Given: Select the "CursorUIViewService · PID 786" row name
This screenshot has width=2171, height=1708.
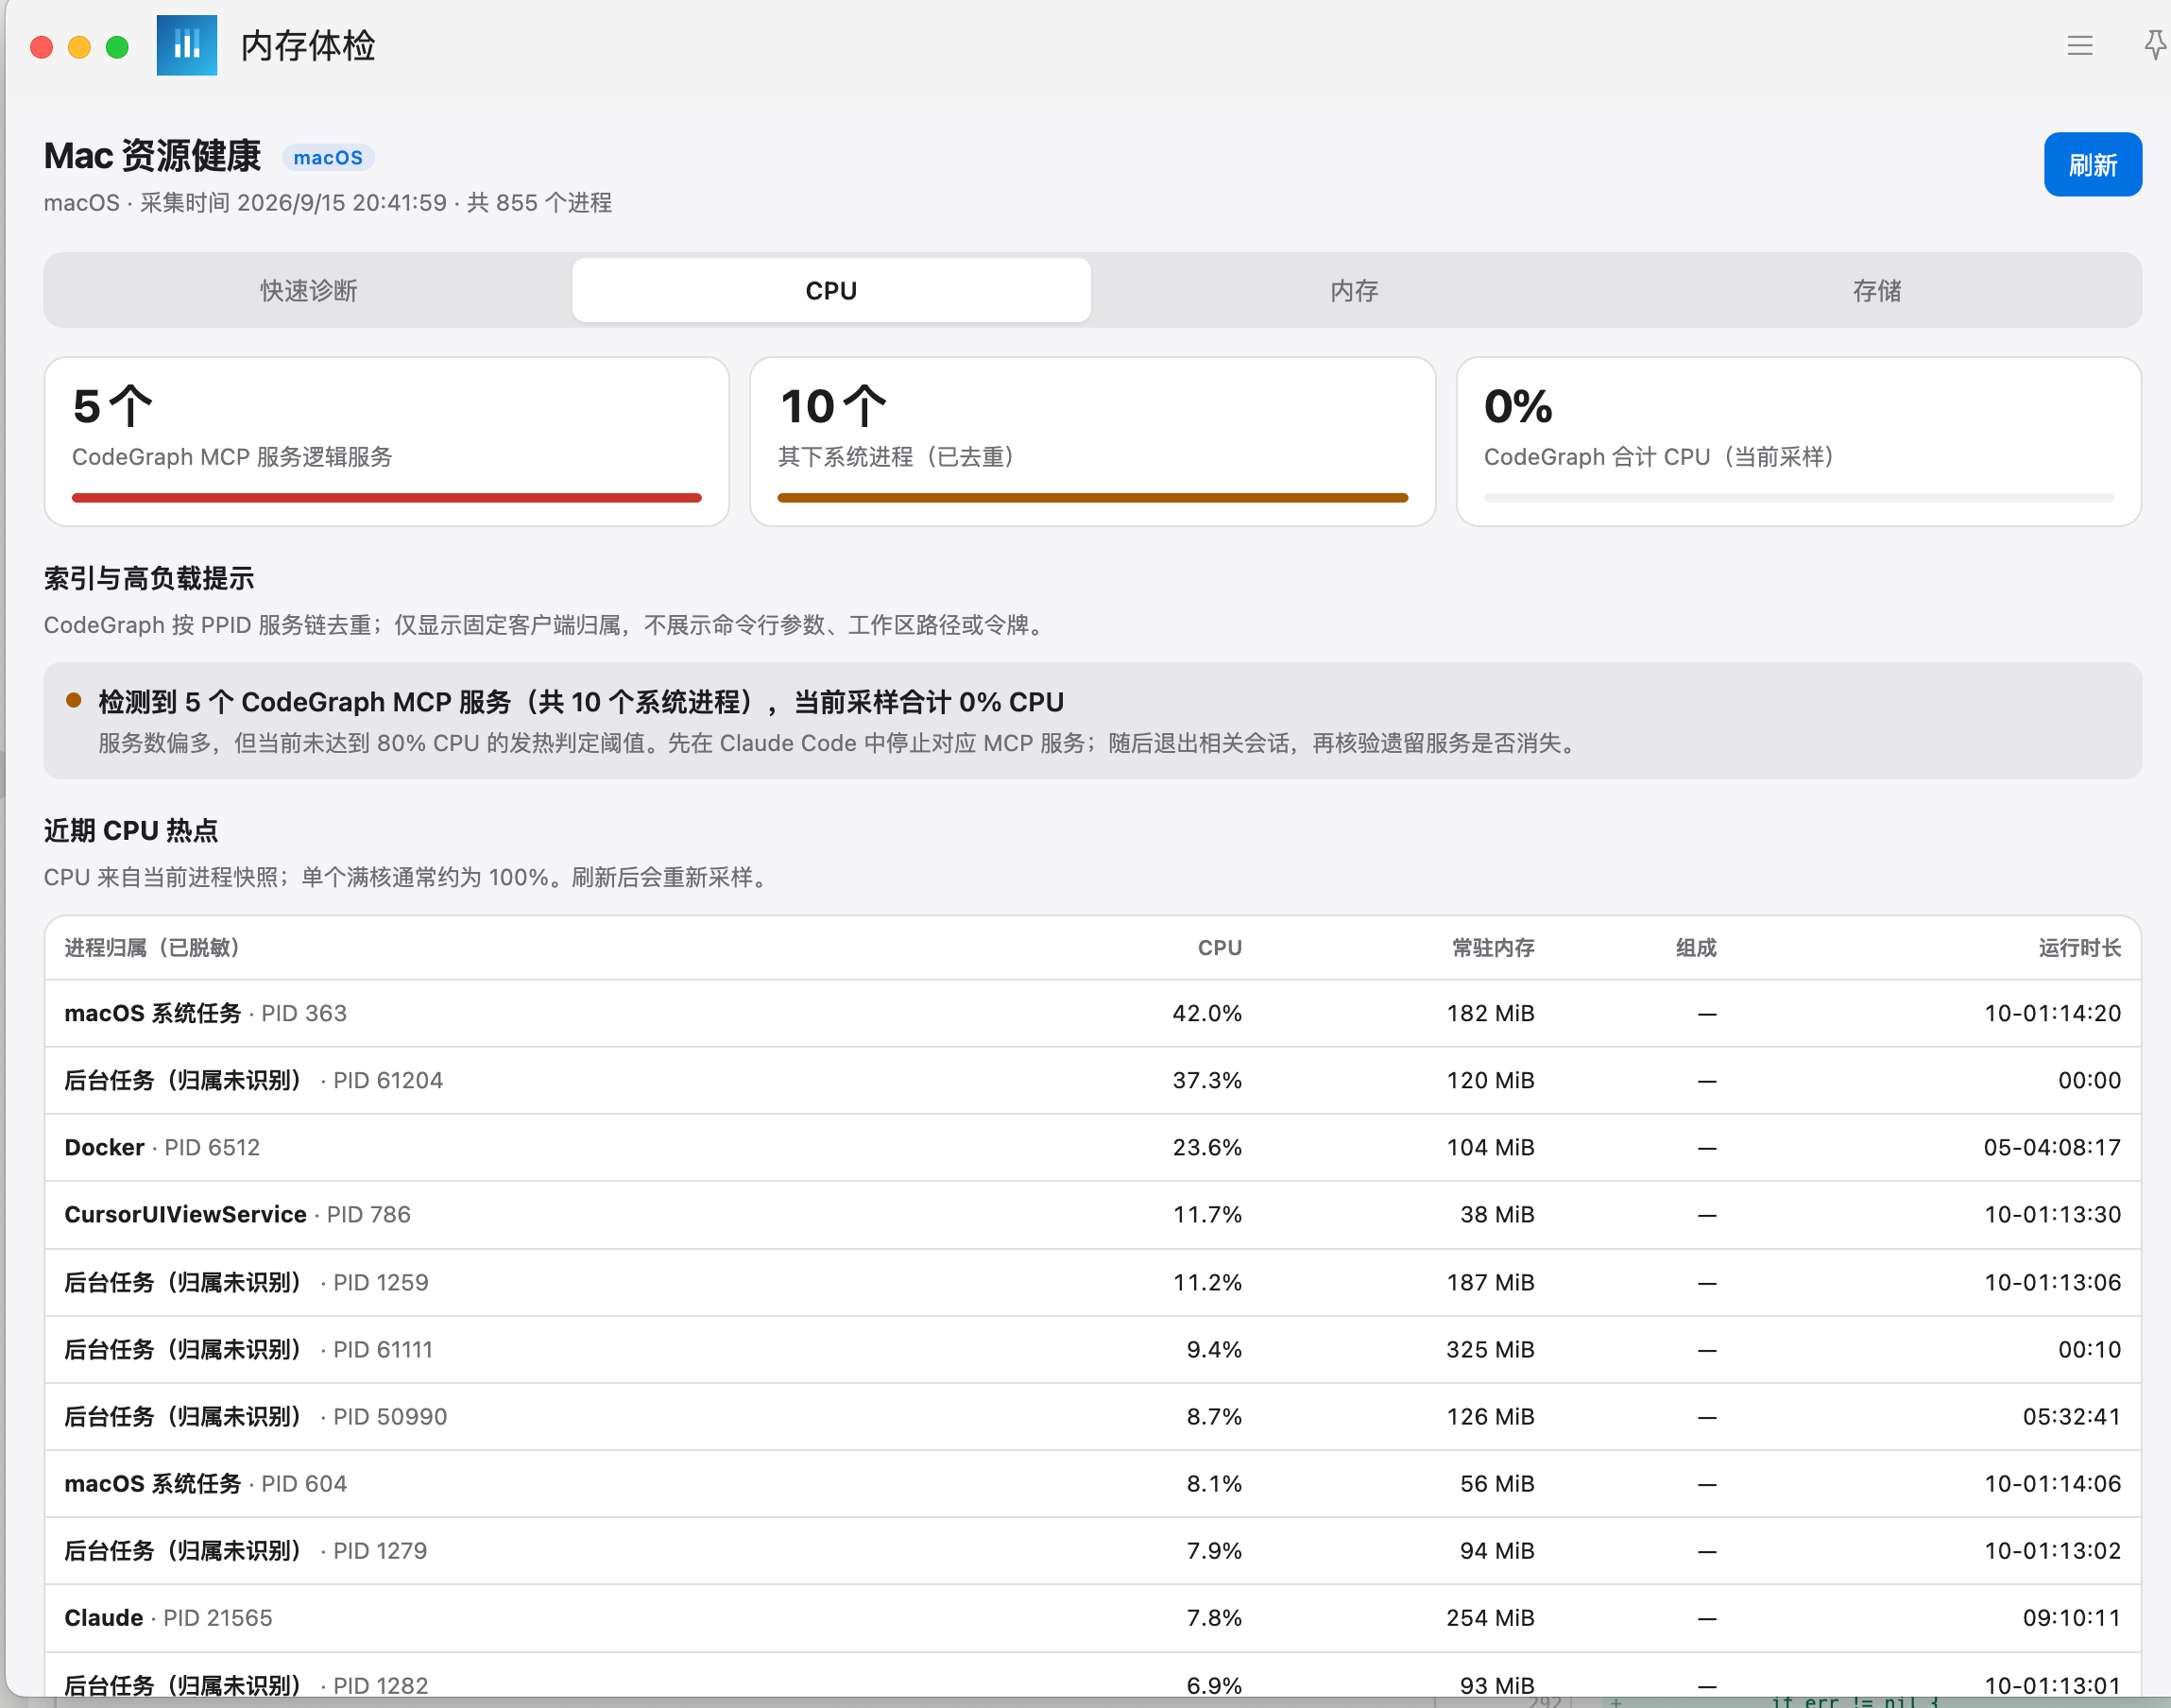Looking at the screenshot, I should (237, 1214).
